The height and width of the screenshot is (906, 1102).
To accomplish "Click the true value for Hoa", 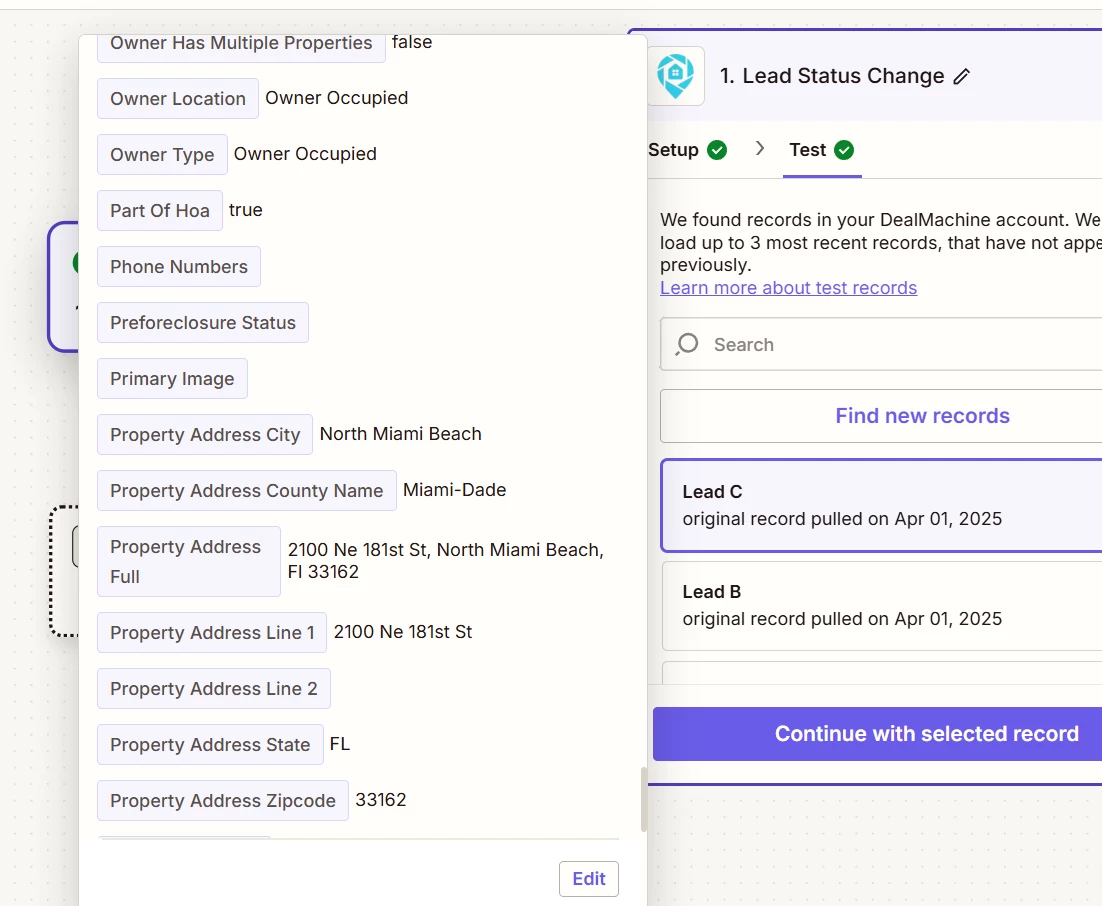I will pos(246,209).
